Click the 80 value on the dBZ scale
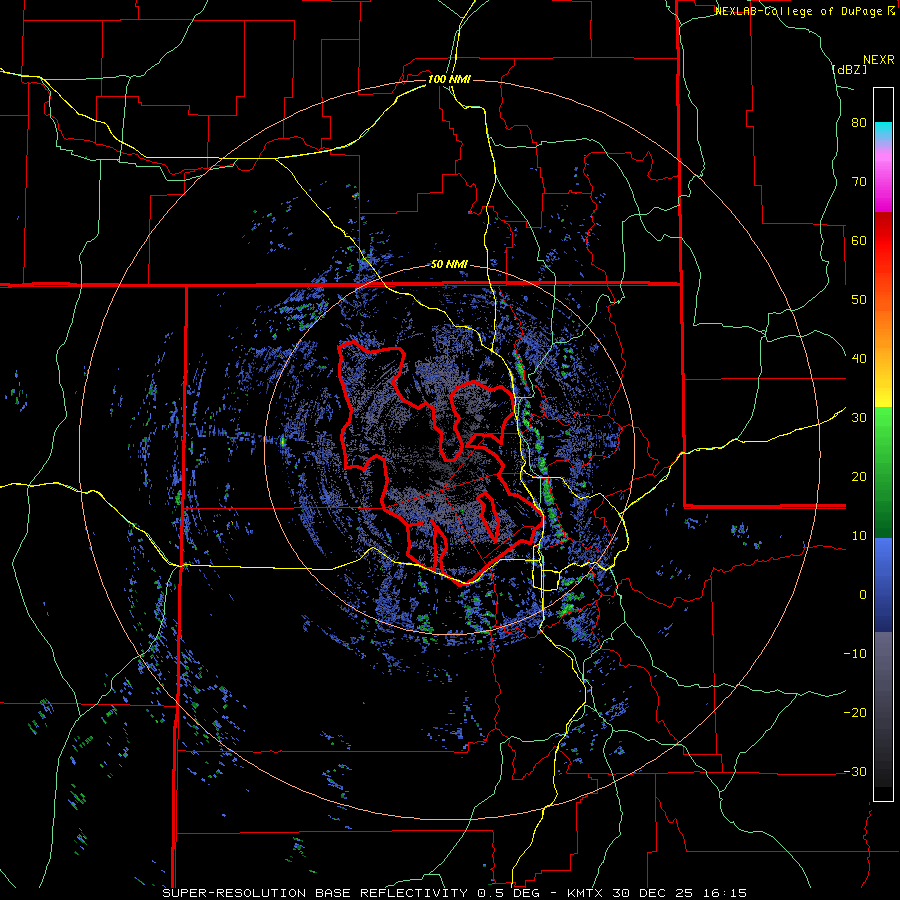900x900 pixels. point(859,123)
